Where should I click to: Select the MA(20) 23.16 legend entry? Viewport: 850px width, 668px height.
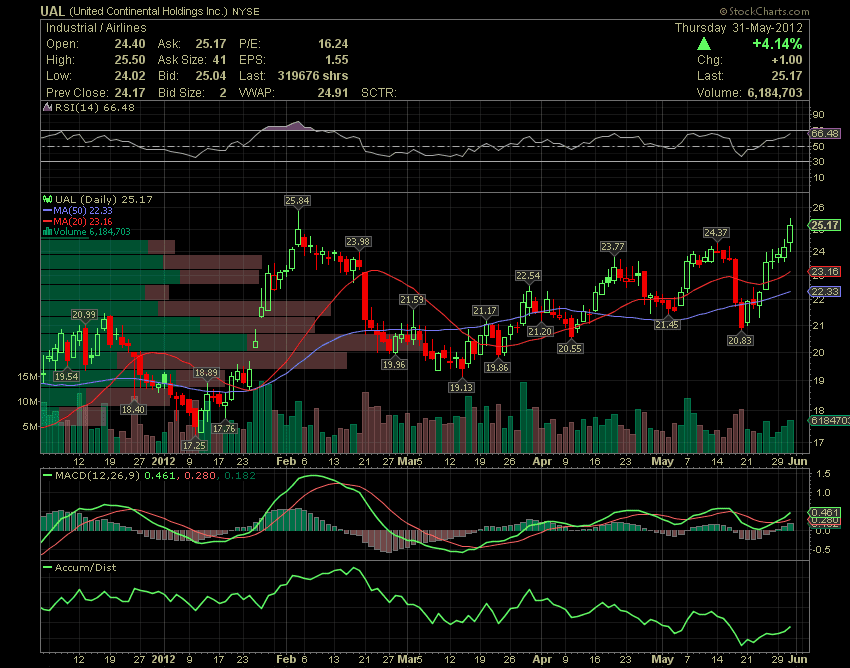coord(78,221)
